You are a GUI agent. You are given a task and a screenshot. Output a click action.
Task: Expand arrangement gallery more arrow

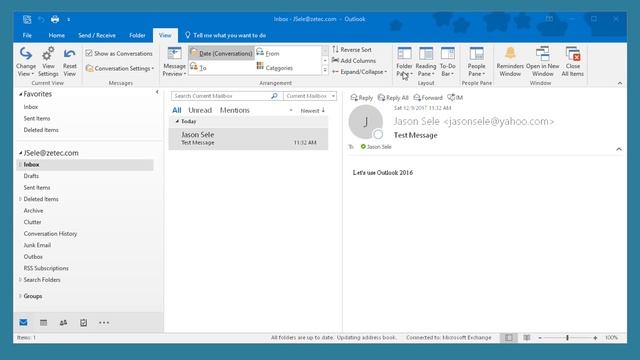[x=325, y=70]
